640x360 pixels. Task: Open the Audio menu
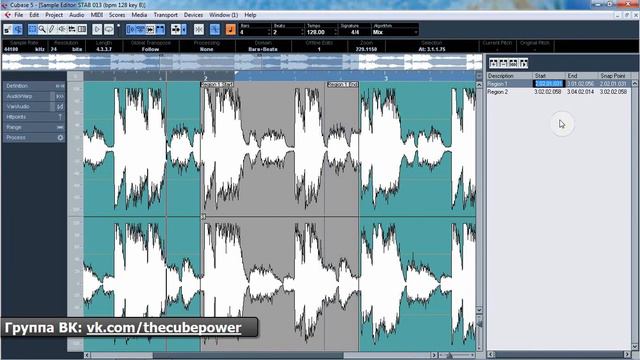click(76, 15)
